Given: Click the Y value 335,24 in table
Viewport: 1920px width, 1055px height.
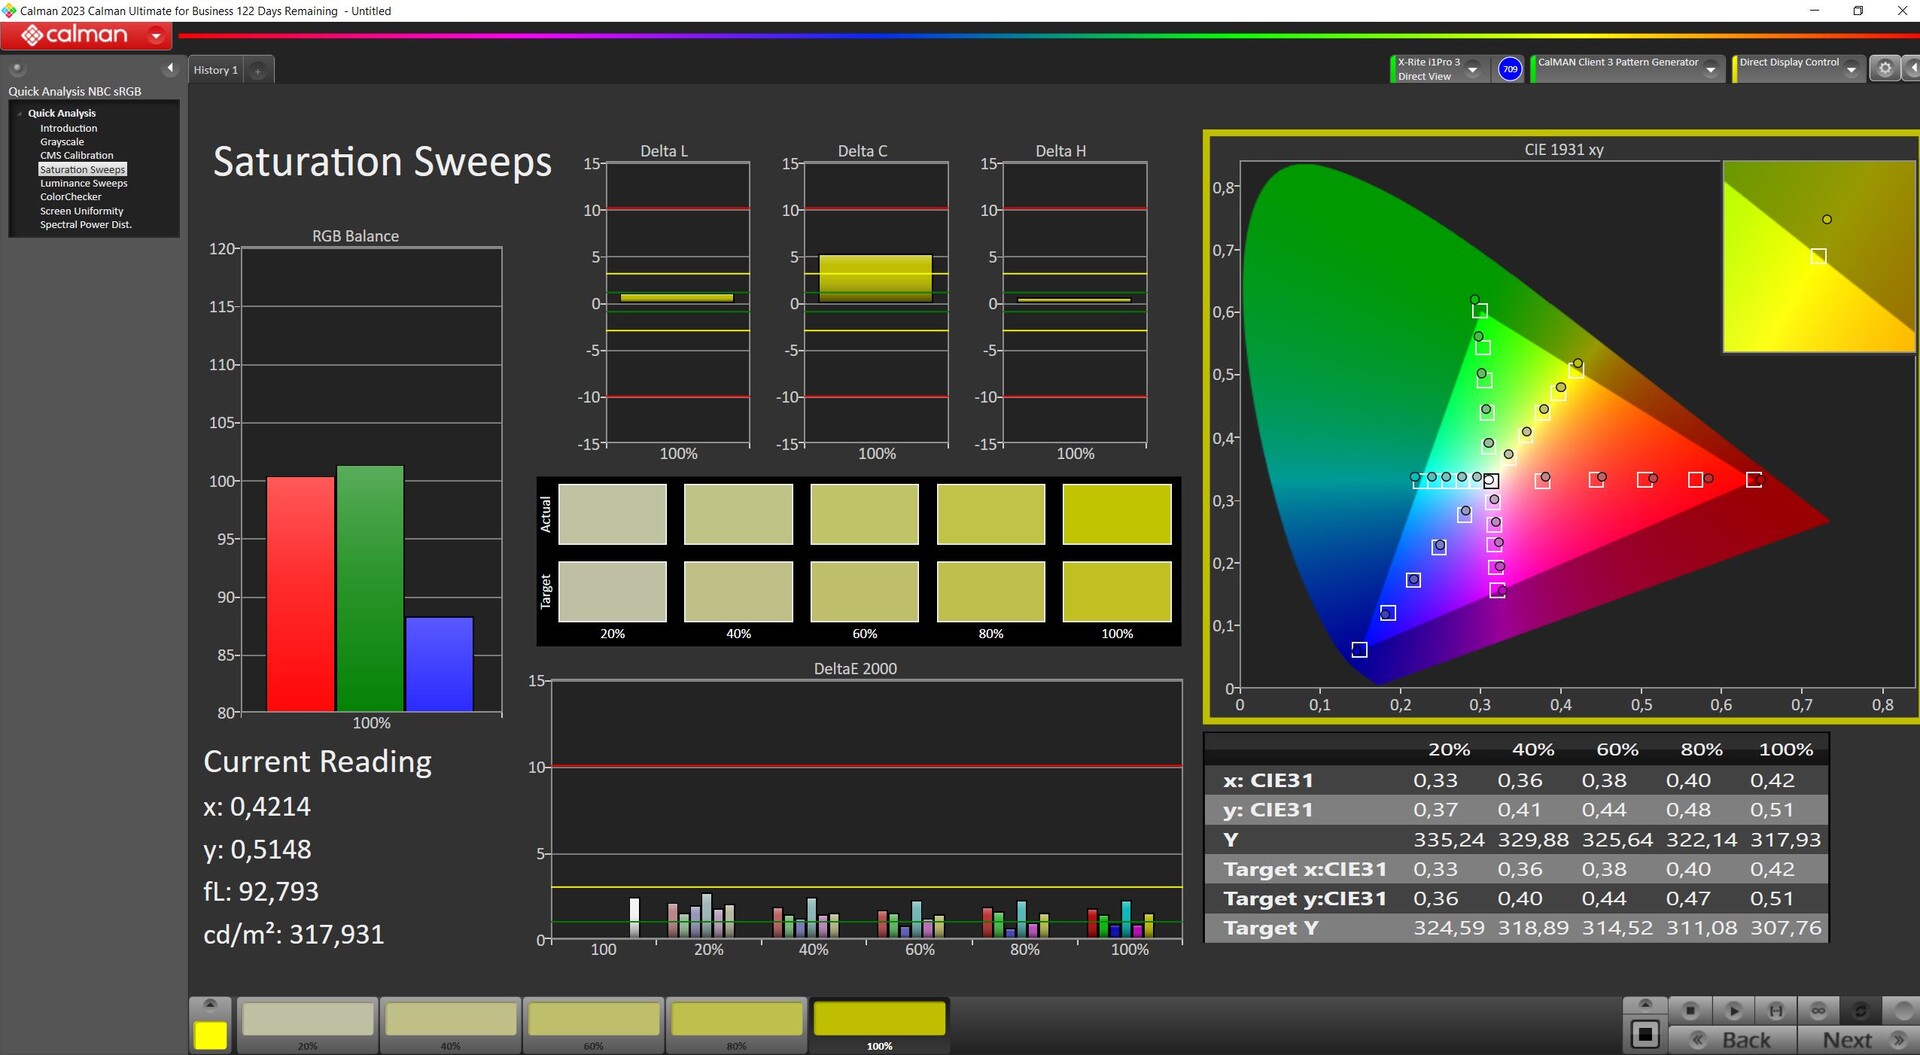Looking at the screenshot, I should [1448, 840].
